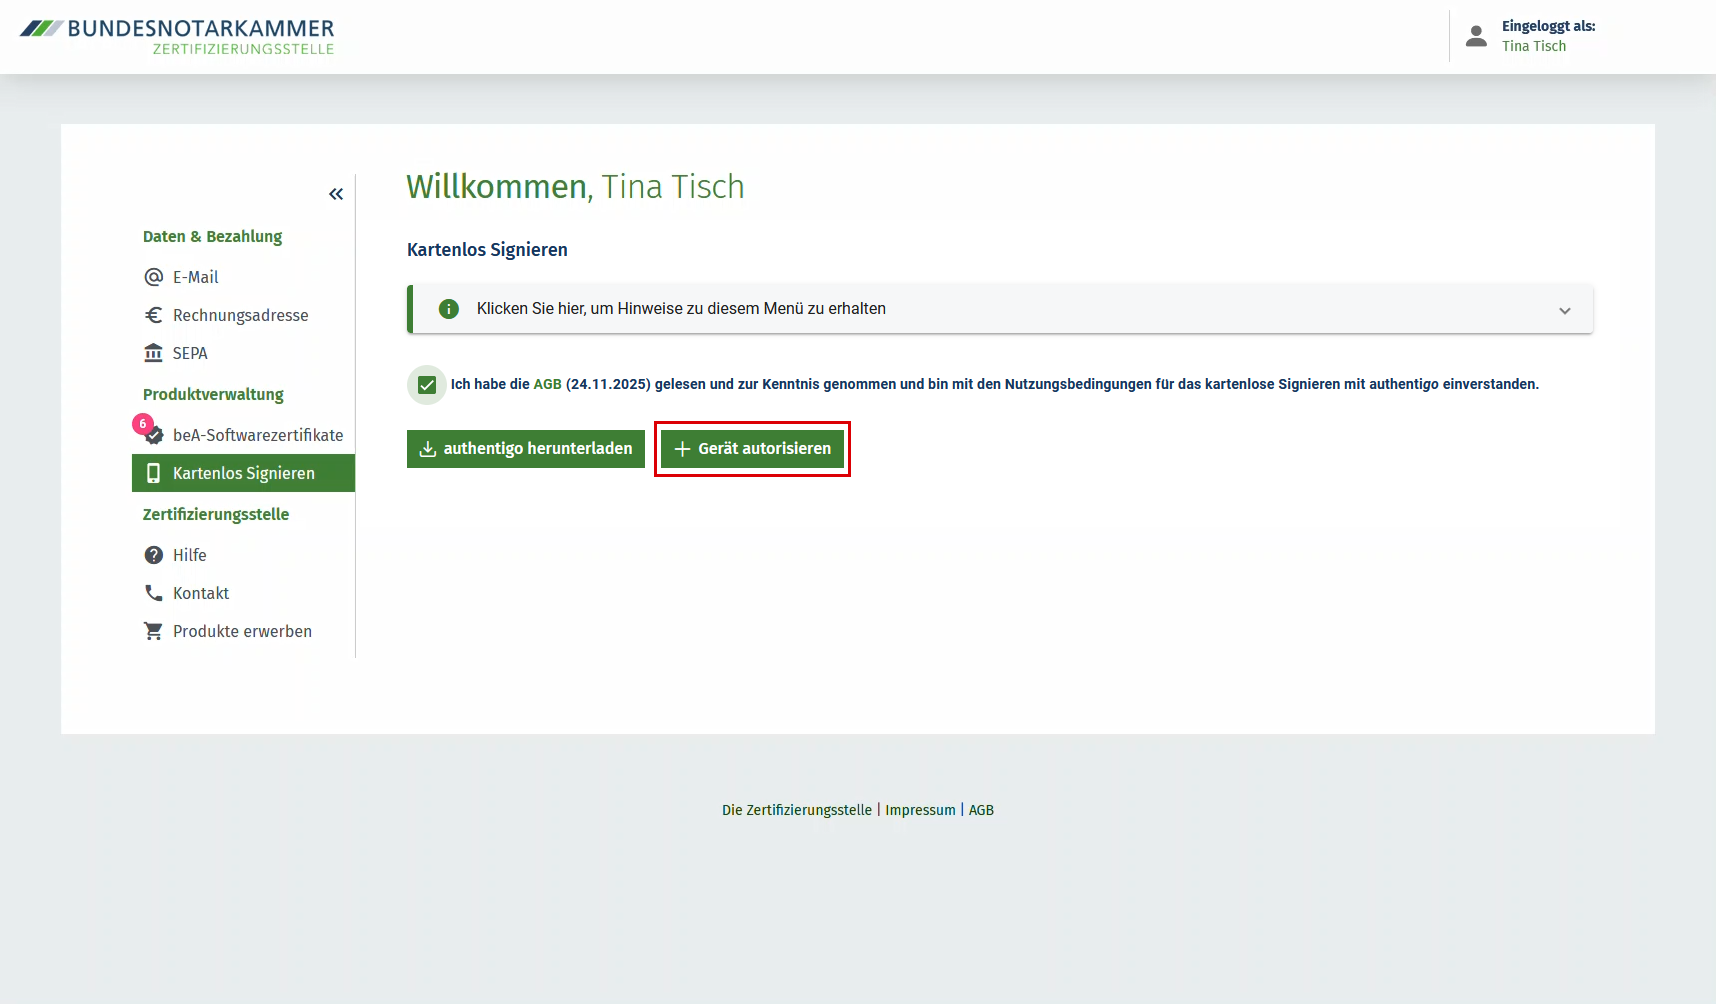Open Kartenlos Signieren menu item

243,473
